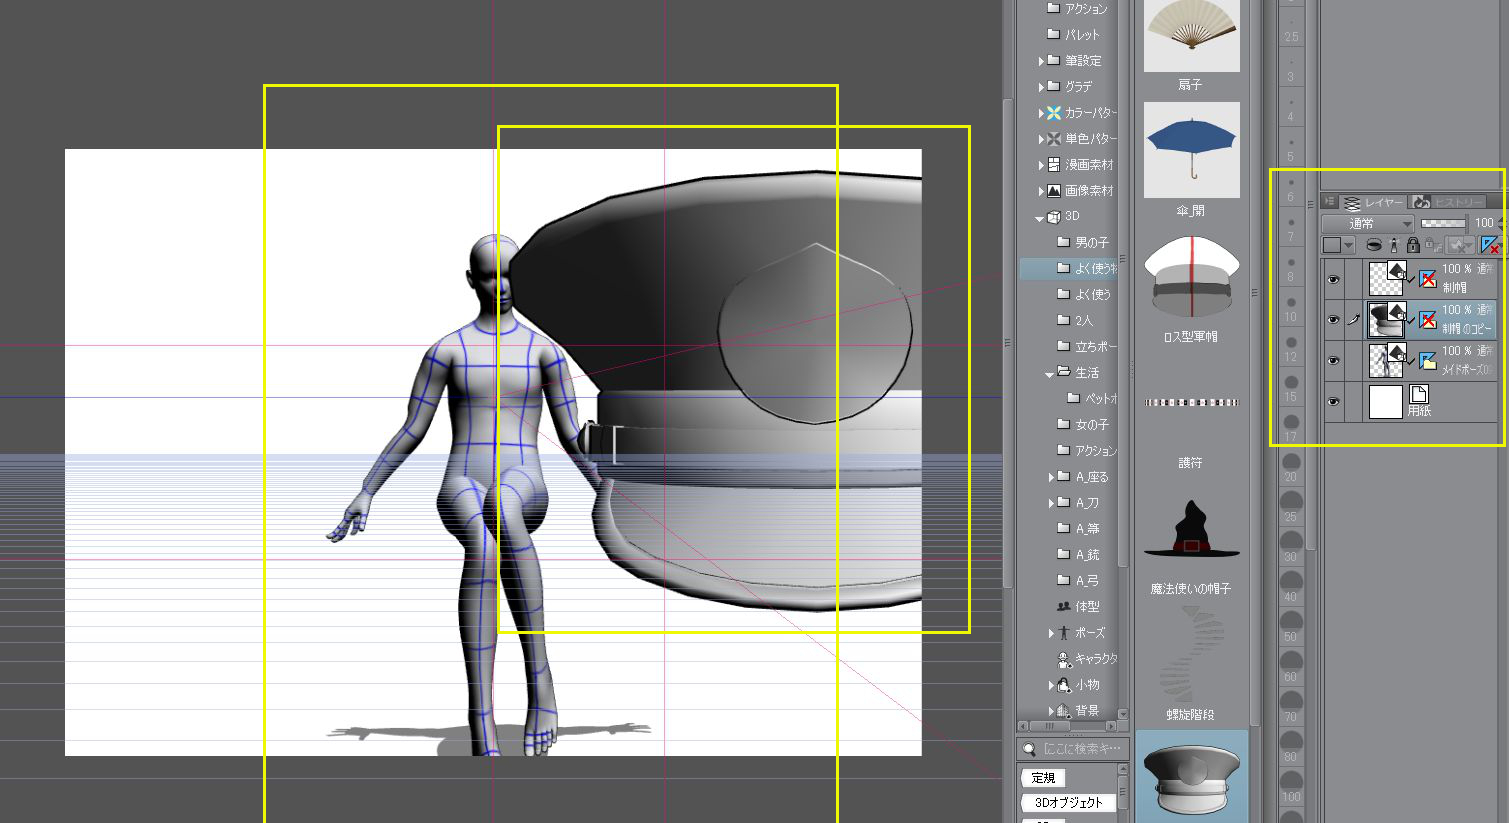Image resolution: width=1509 pixels, height=823 pixels.
Task: Click the 用紙 paper layer icon
Action: [x=1418, y=393]
